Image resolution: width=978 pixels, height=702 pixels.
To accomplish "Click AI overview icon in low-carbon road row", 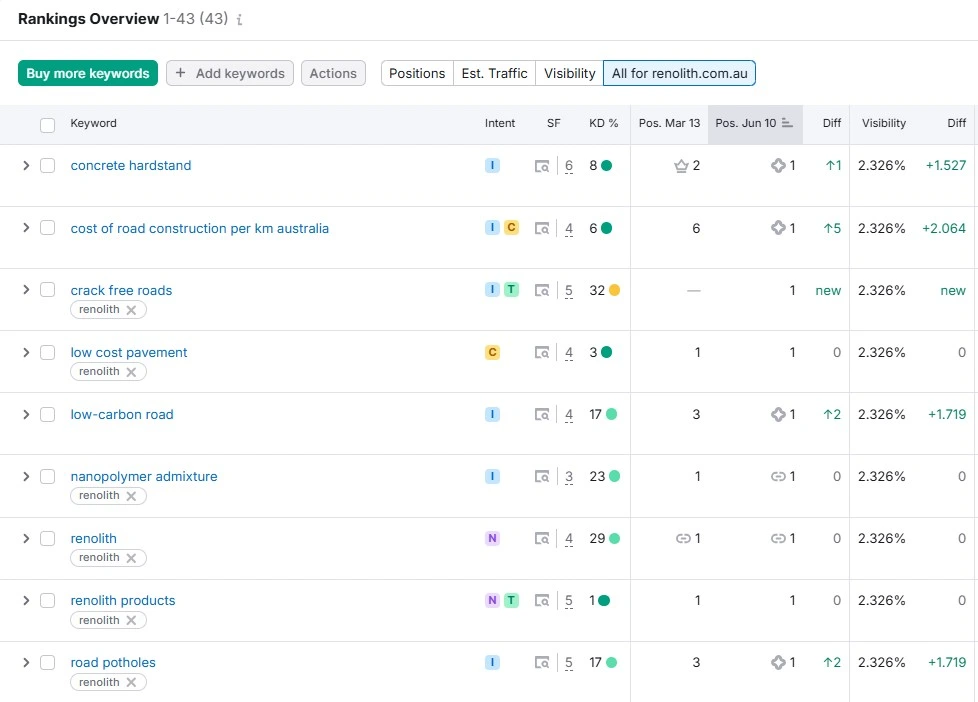I will click(778, 414).
